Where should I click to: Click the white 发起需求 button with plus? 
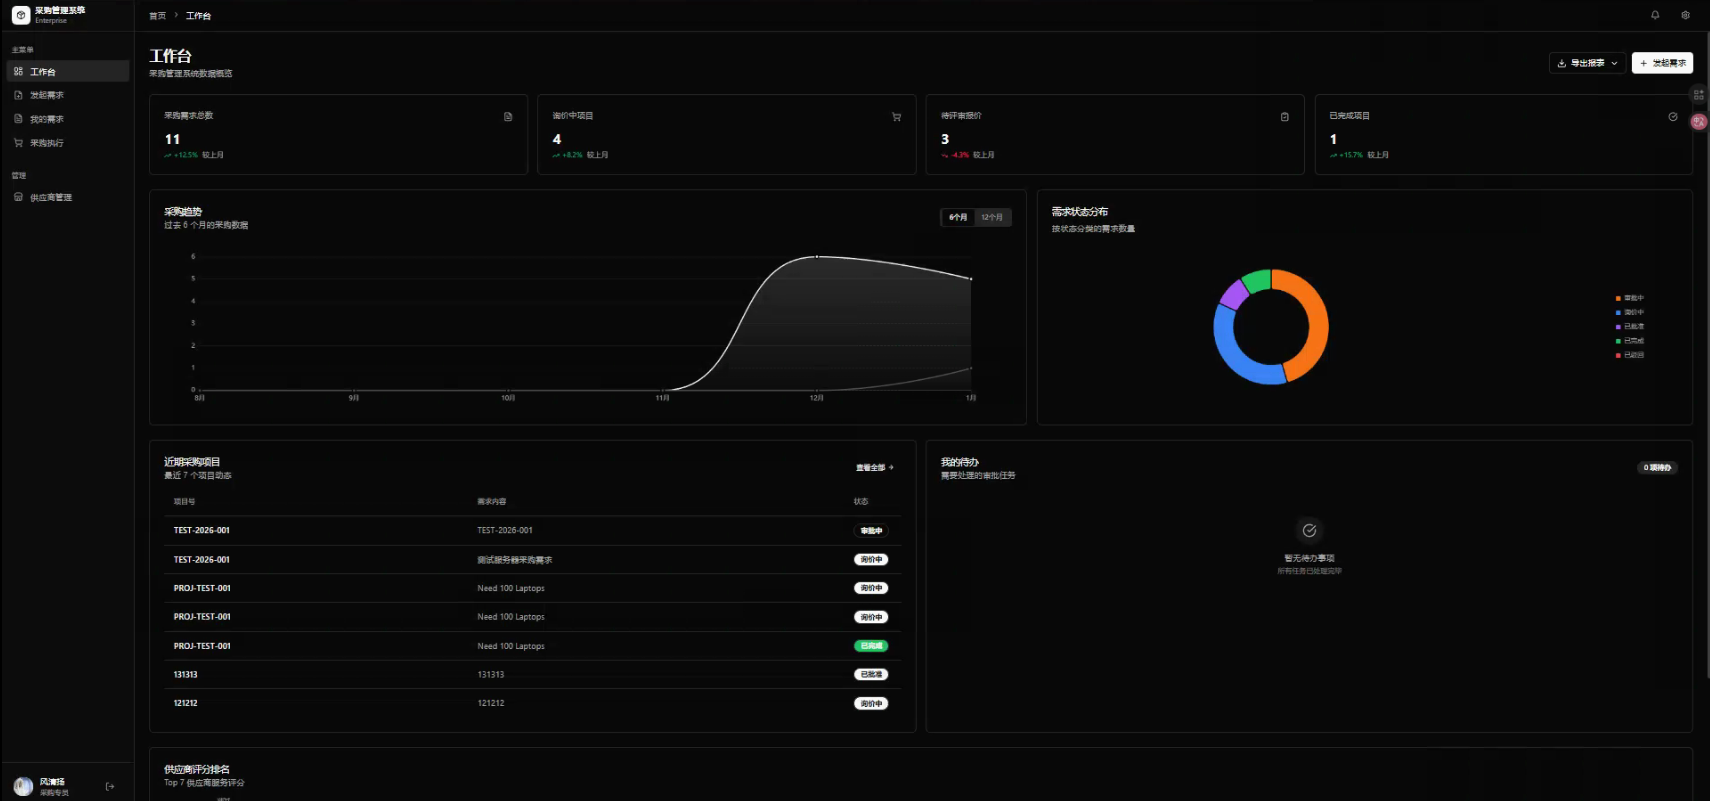pyautogui.click(x=1662, y=63)
